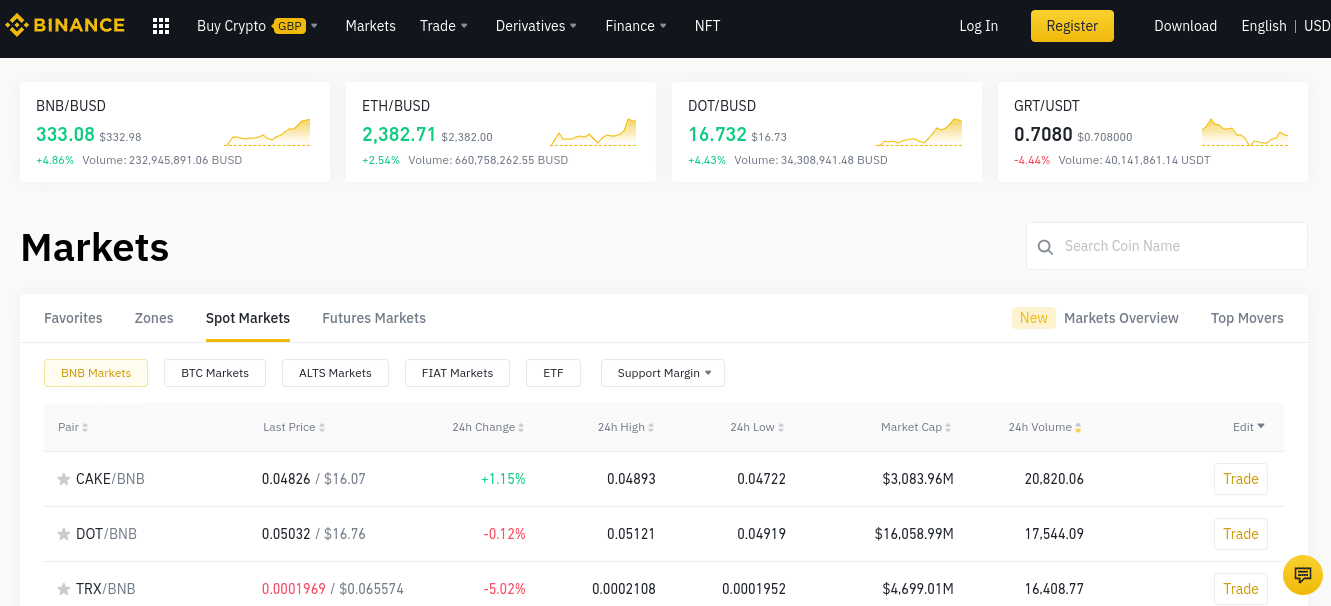Screen dimensions: 1331x606
Task: Star the DOT/BNB pair as favorite
Action: tap(64, 534)
